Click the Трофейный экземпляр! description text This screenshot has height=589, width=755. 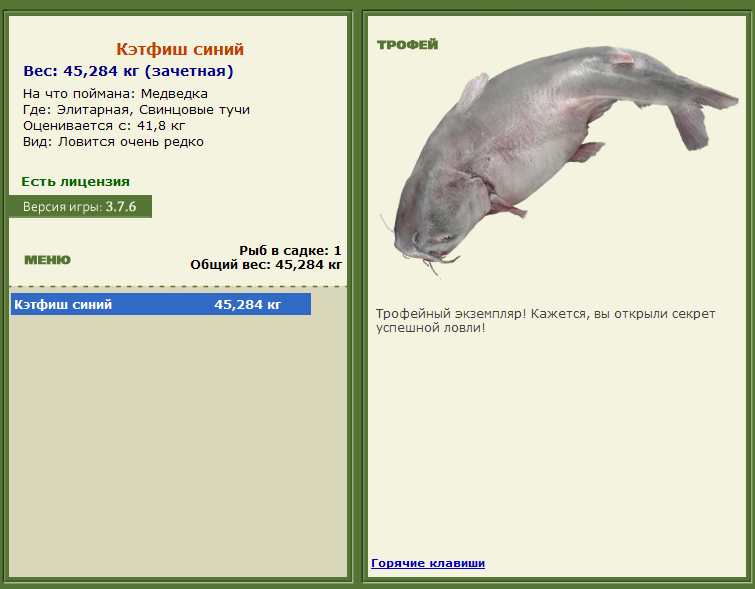(546, 321)
